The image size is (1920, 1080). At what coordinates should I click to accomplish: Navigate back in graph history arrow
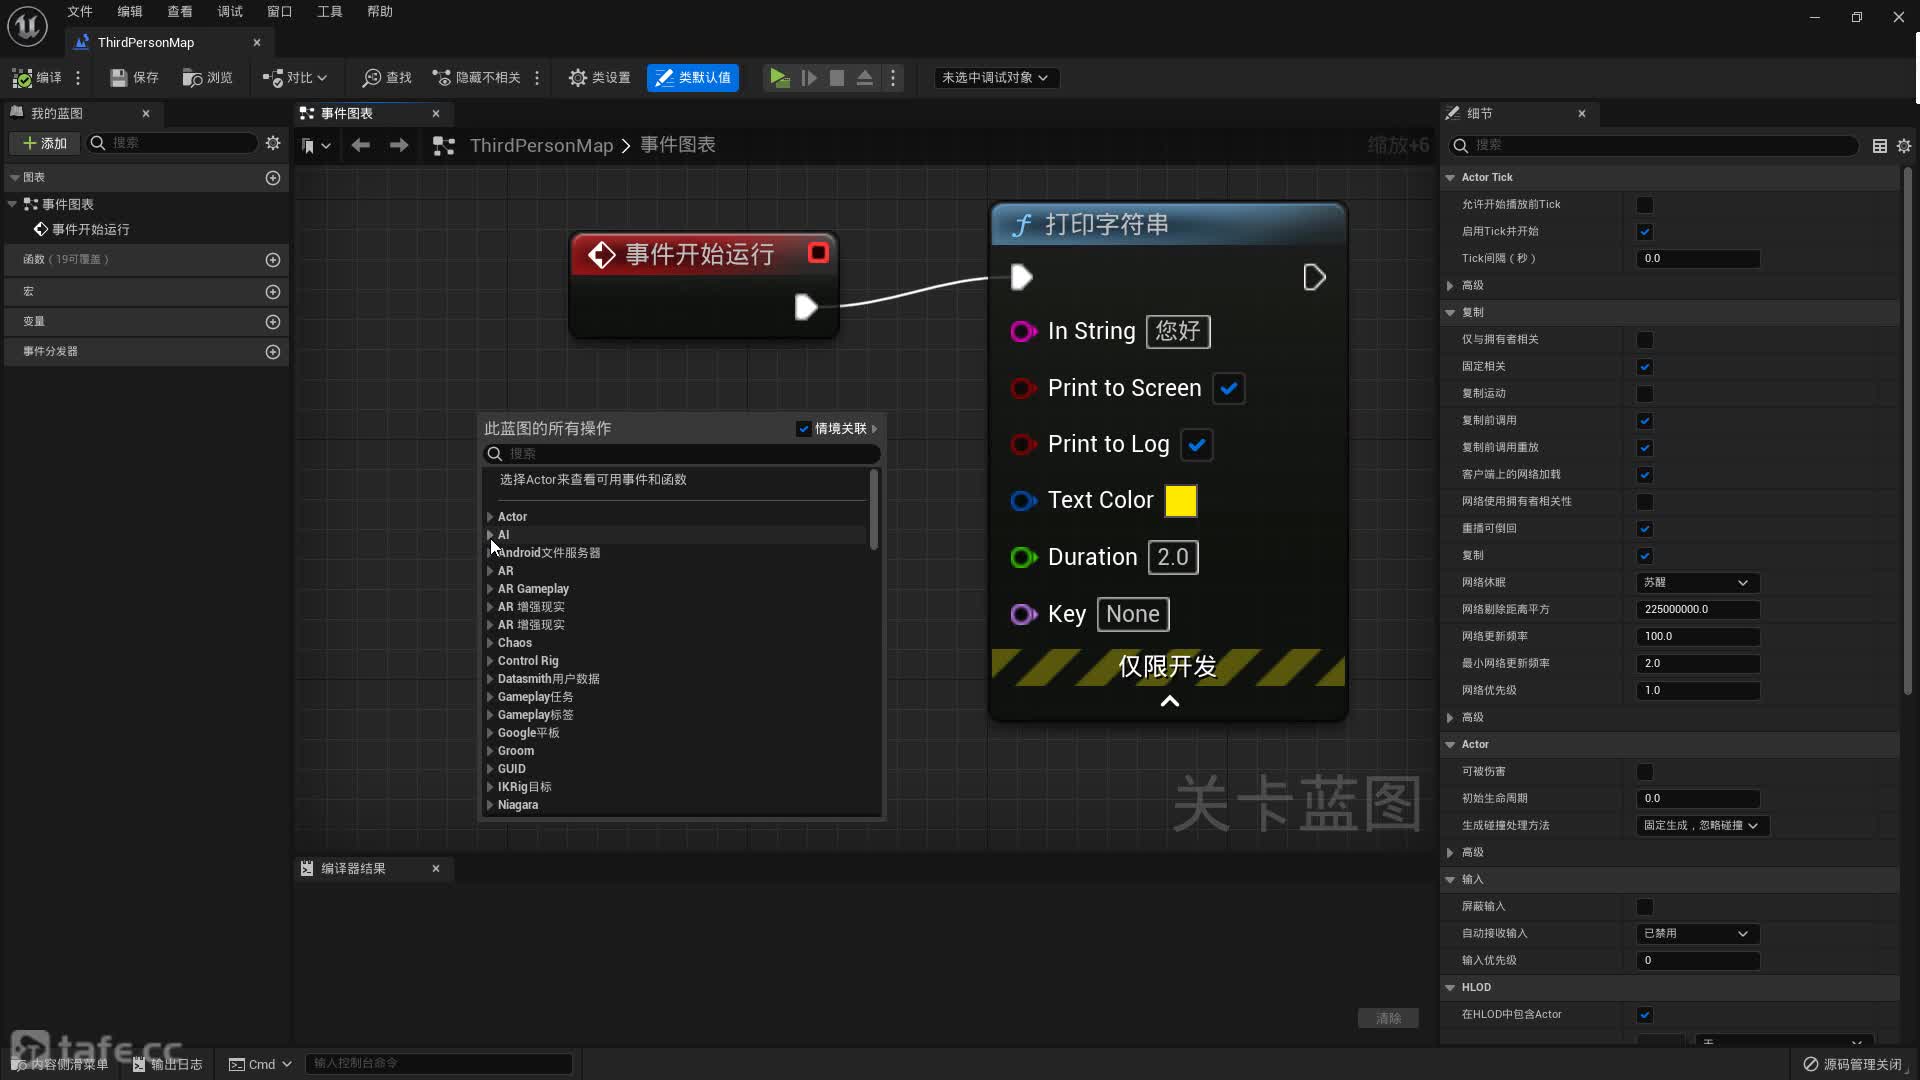[361, 145]
